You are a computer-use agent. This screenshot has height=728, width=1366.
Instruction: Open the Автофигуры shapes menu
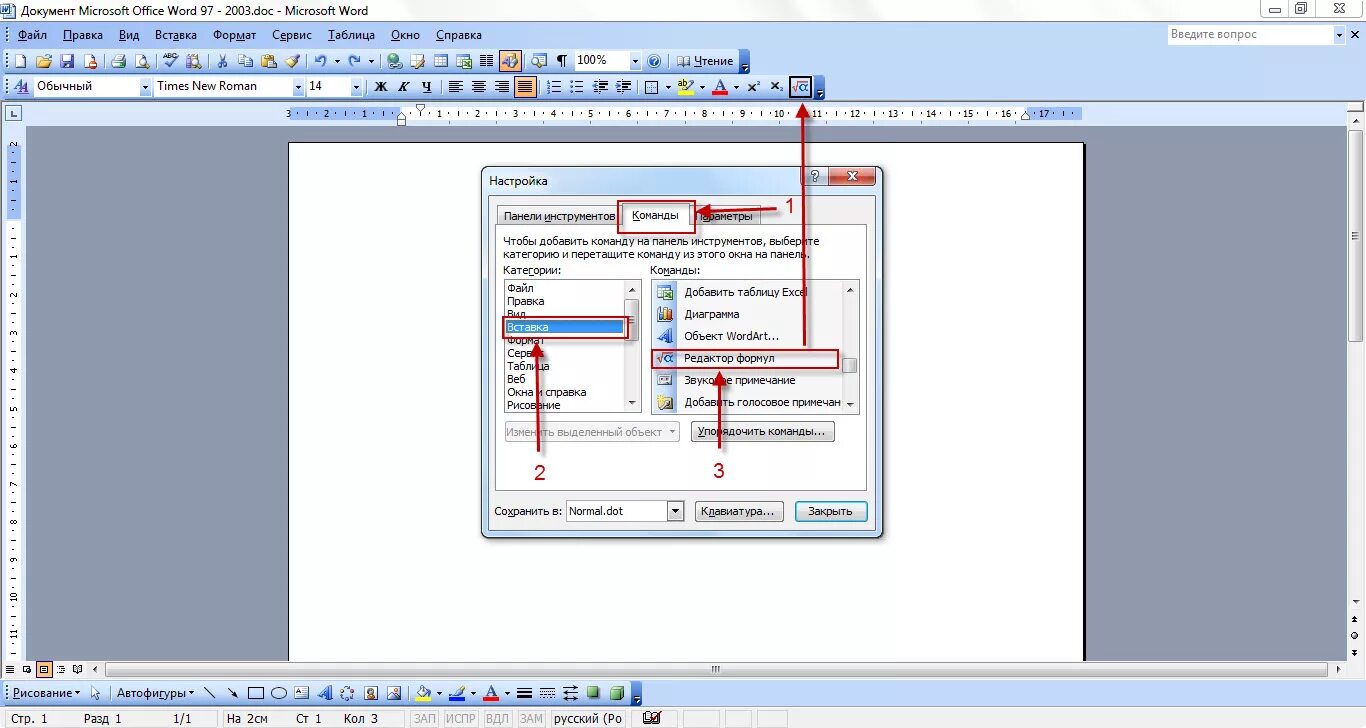(x=156, y=693)
